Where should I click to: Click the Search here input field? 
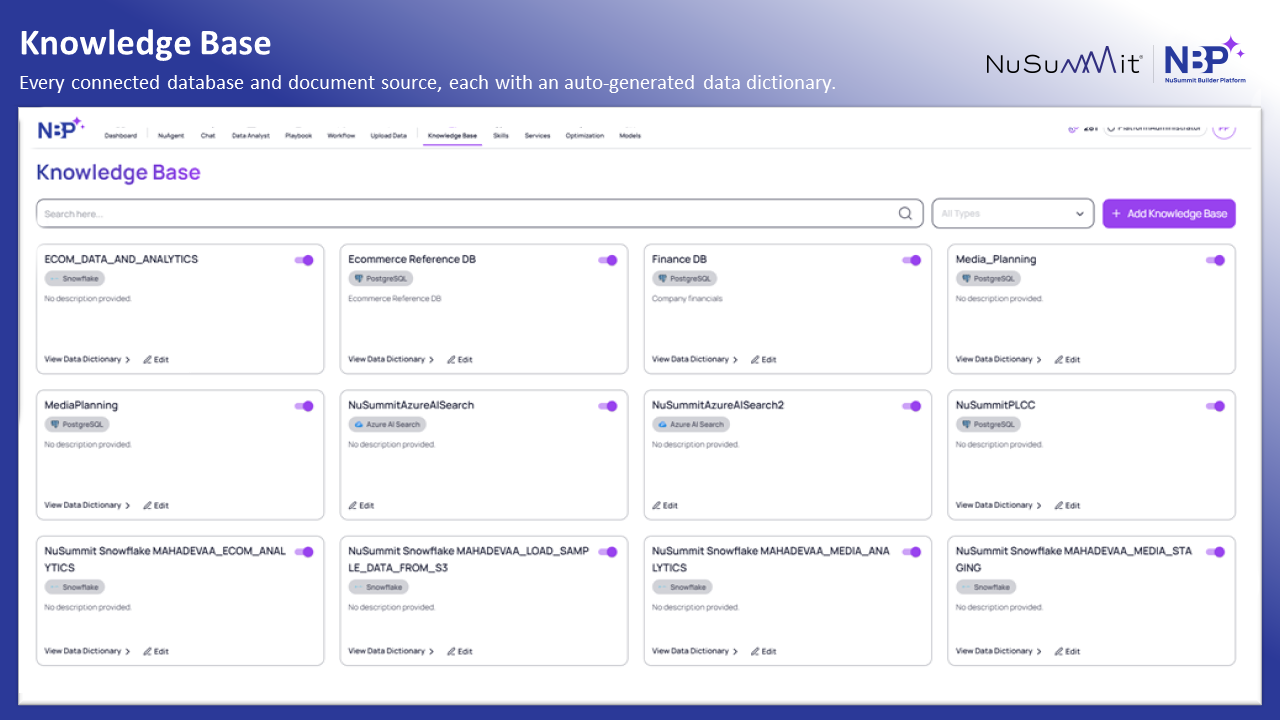[x=480, y=213]
